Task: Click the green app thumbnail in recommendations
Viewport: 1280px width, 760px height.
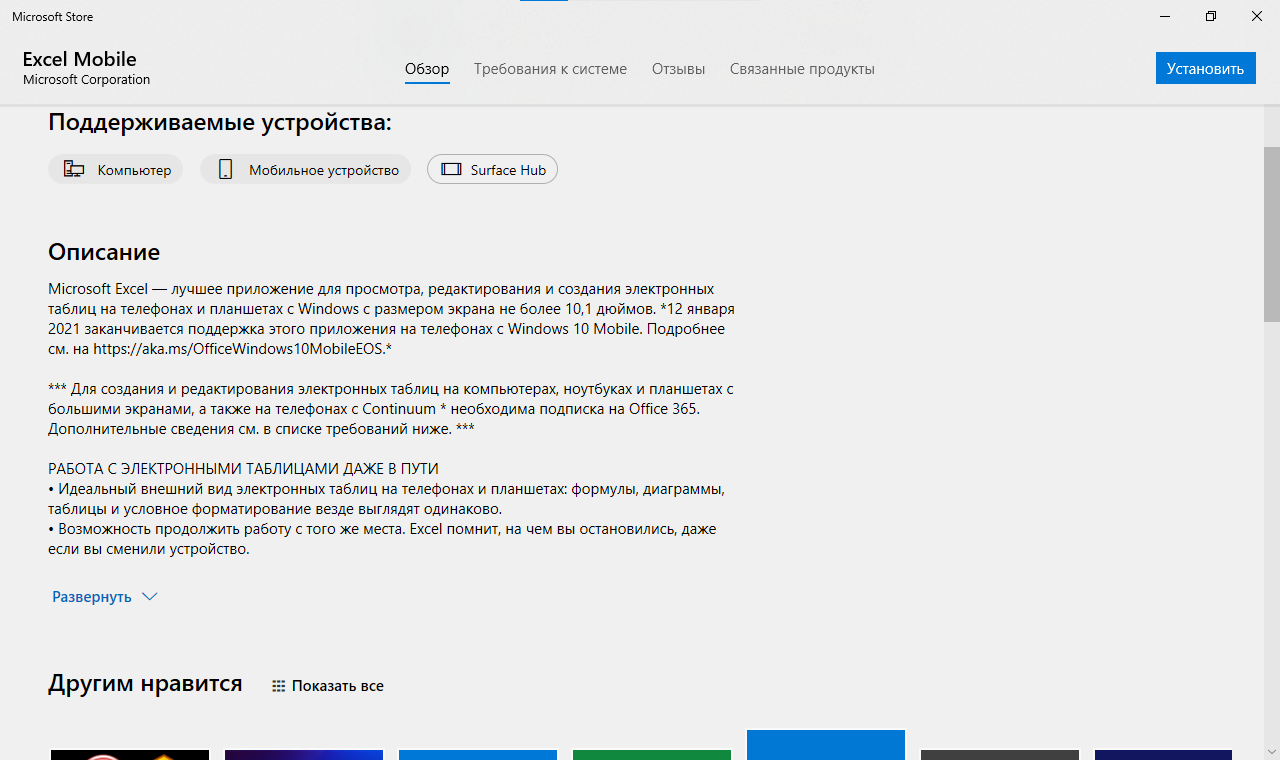Action: pos(651,754)
